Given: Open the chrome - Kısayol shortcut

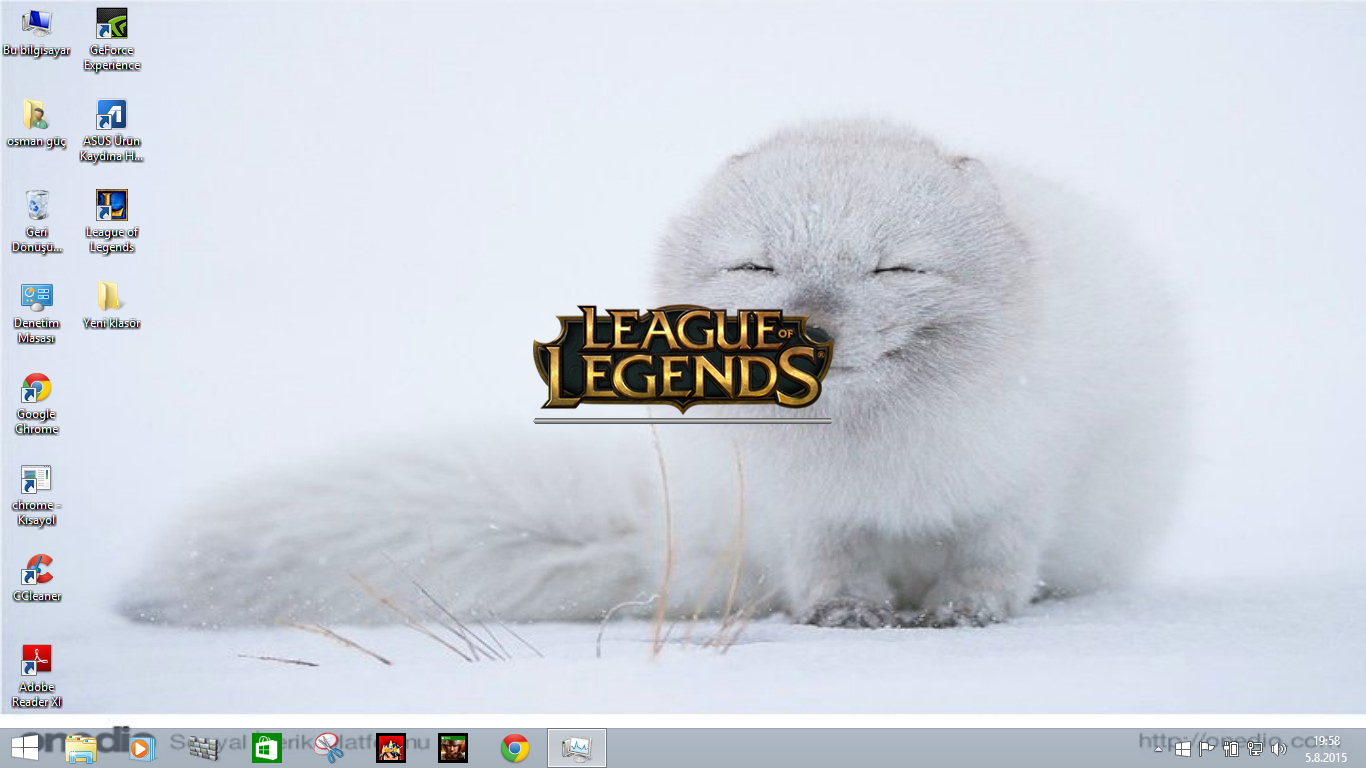Looking at the screenshot, I should pos(37,480).
